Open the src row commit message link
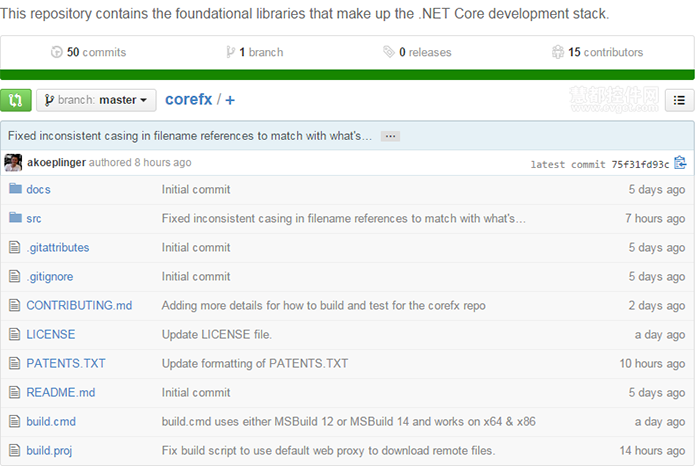This screenshot has width=700, height=466. (344, 219)
